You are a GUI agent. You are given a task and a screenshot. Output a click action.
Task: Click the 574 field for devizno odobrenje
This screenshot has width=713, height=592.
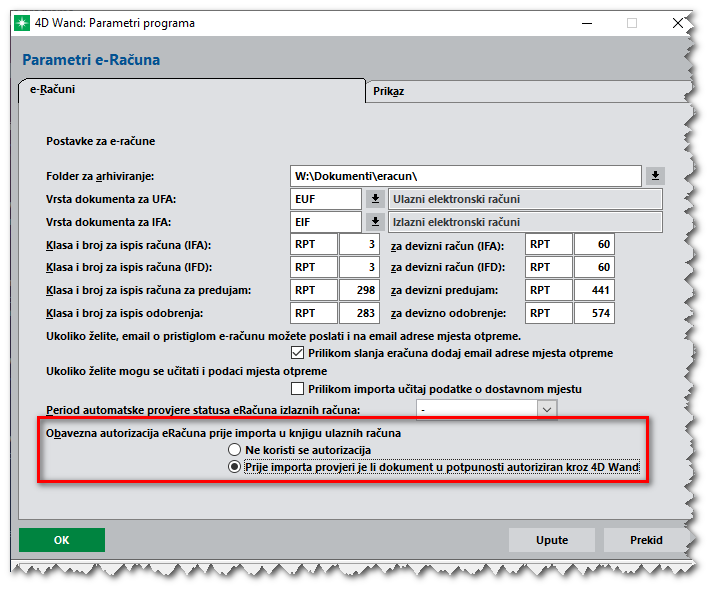click(595, 314)
